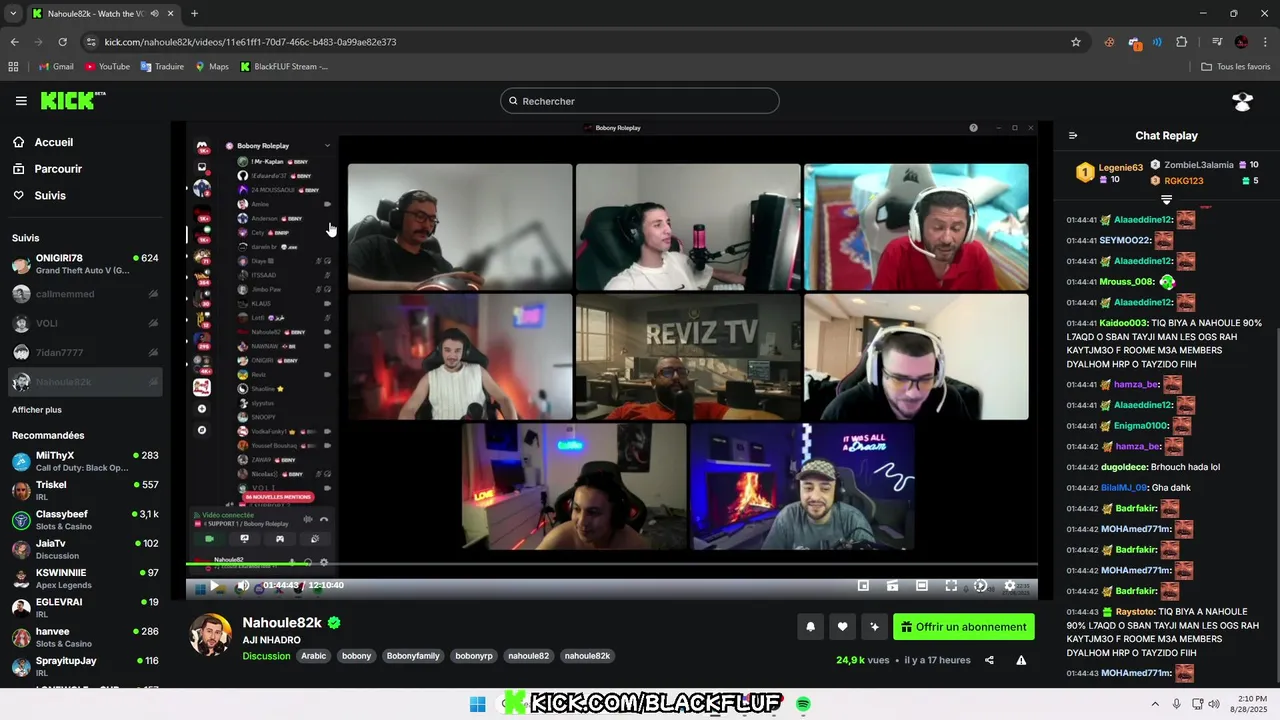The height and width of the screenshot is (720, 1280).
Task: Open recommended channel Classybeef
Action: point(85,520)
